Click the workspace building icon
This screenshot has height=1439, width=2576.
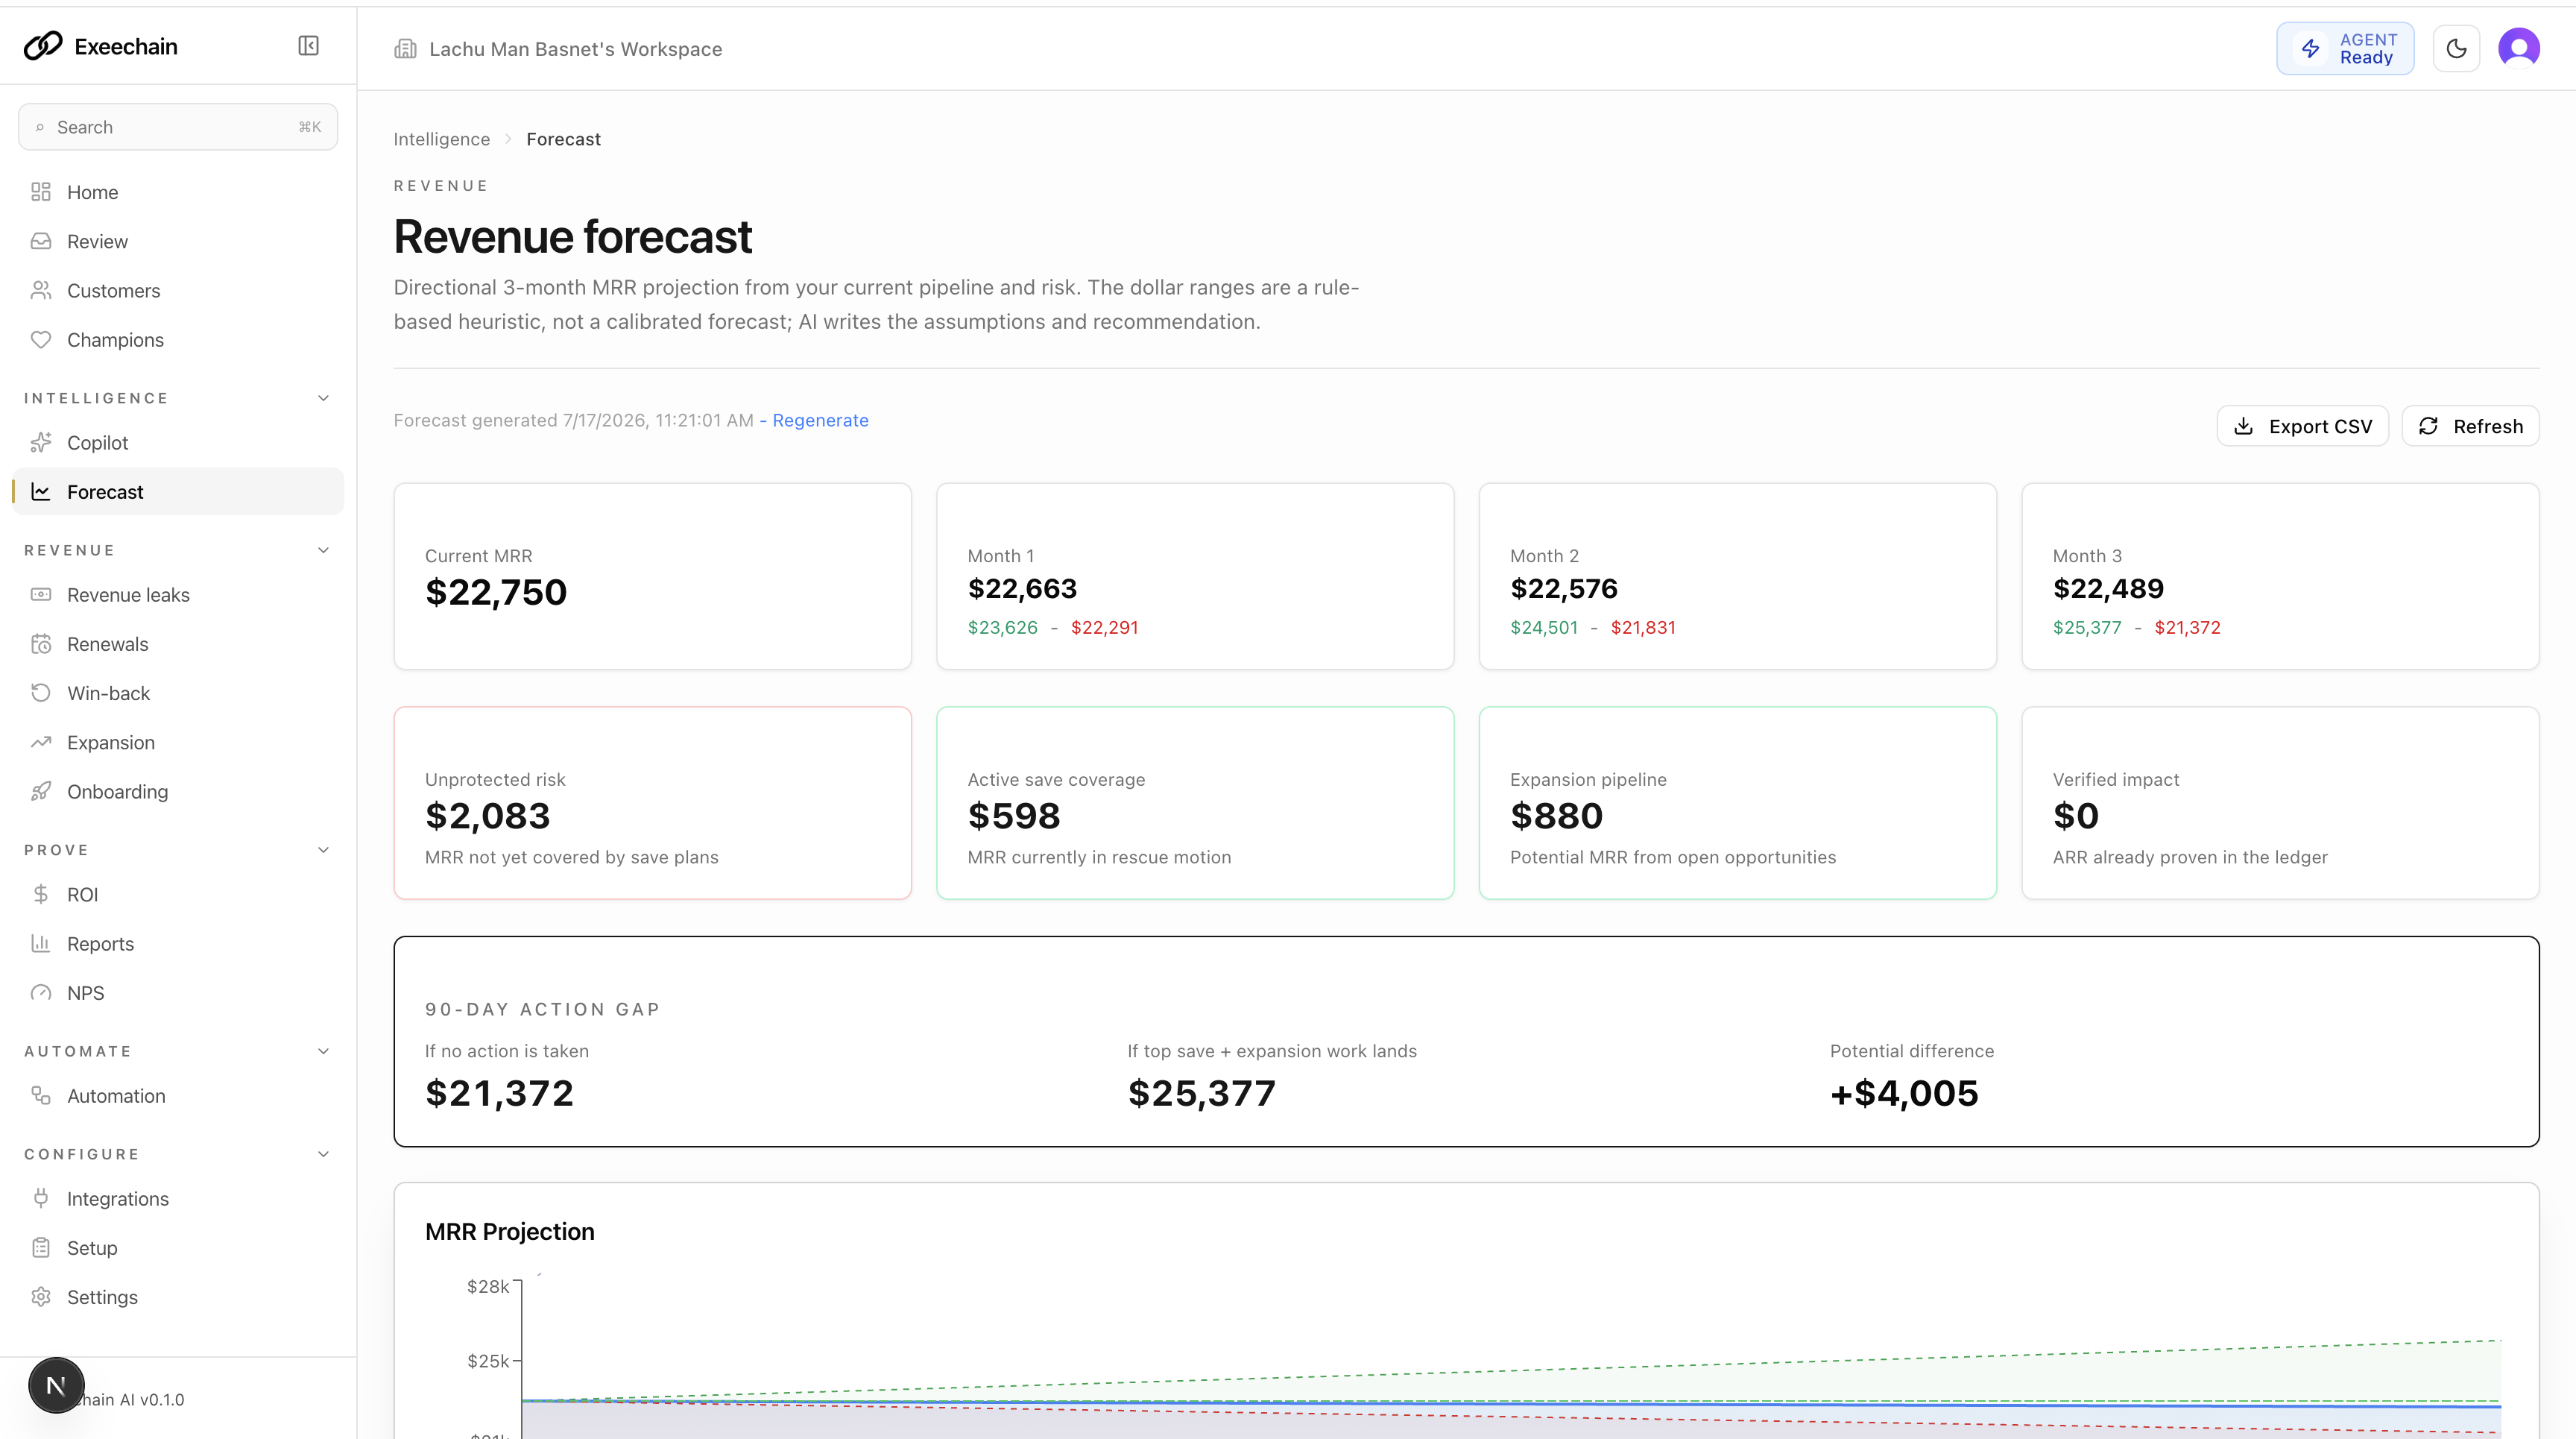(405, 49)
